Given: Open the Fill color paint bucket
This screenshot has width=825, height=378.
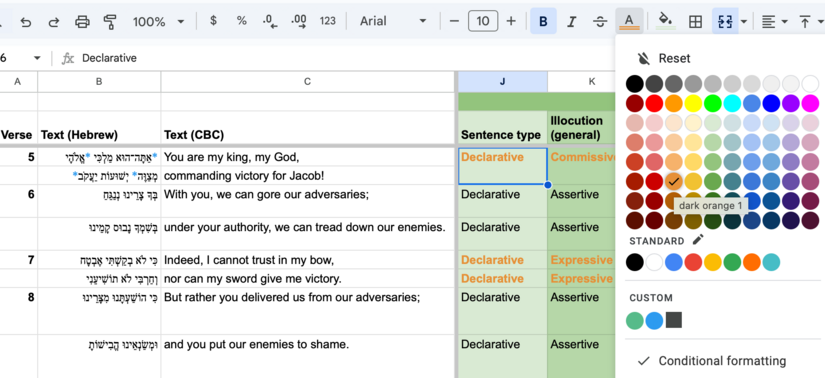Looking at the screenshot, I should [x=666, y=21].
